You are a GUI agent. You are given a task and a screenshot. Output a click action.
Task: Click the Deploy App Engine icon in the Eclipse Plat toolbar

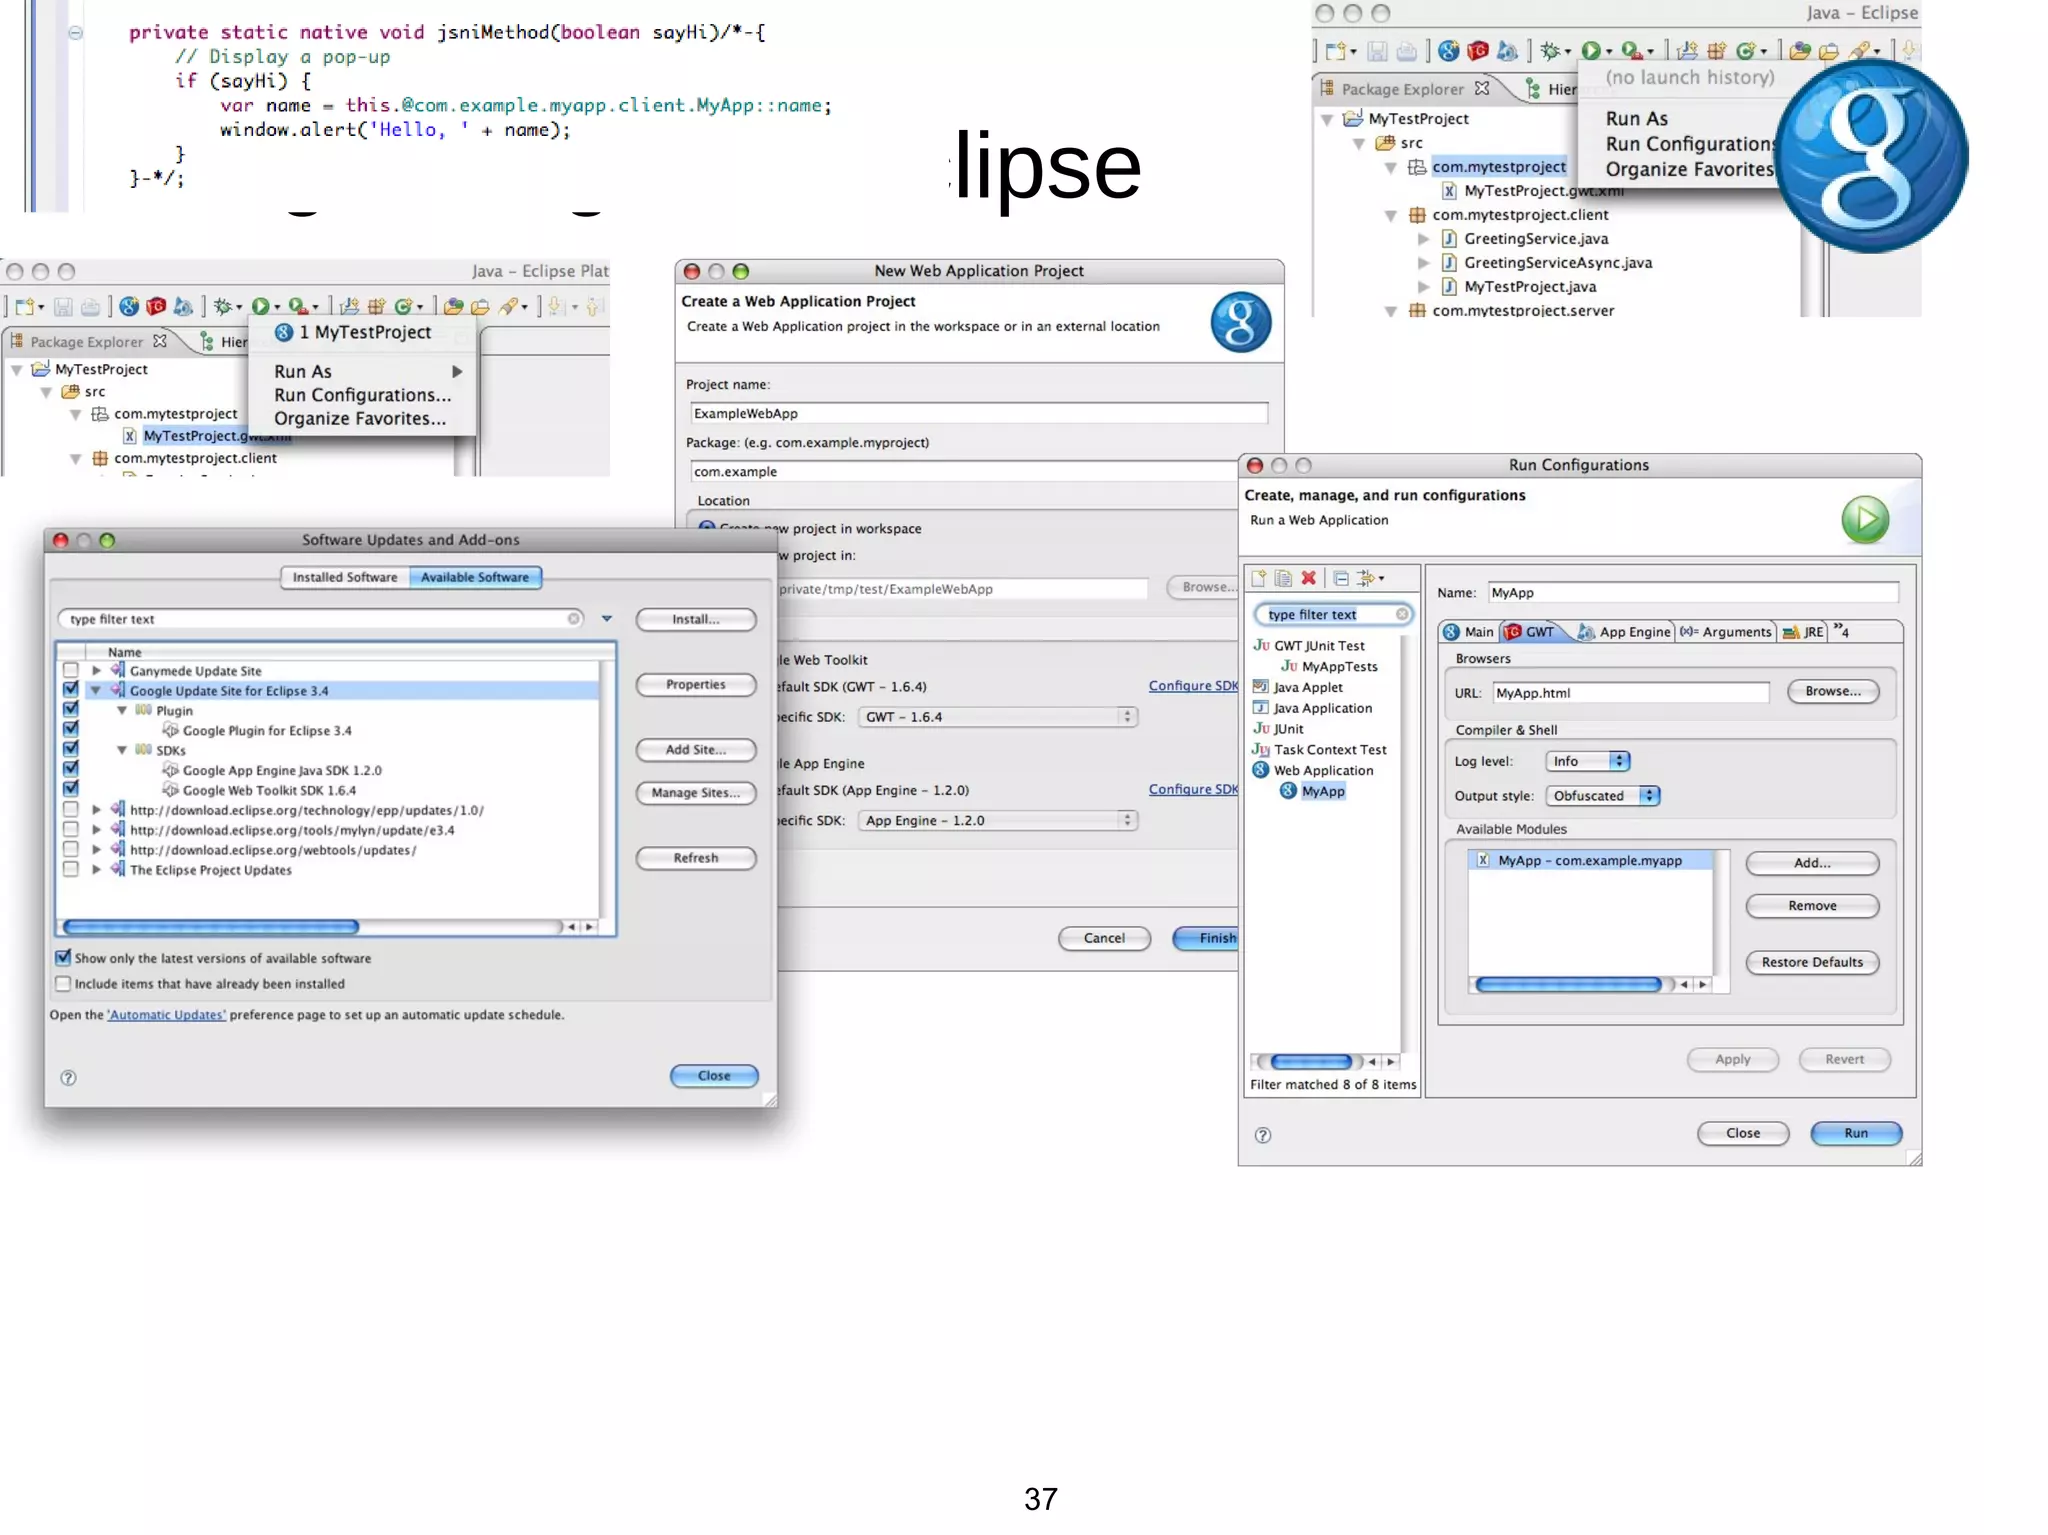(183, 306)
